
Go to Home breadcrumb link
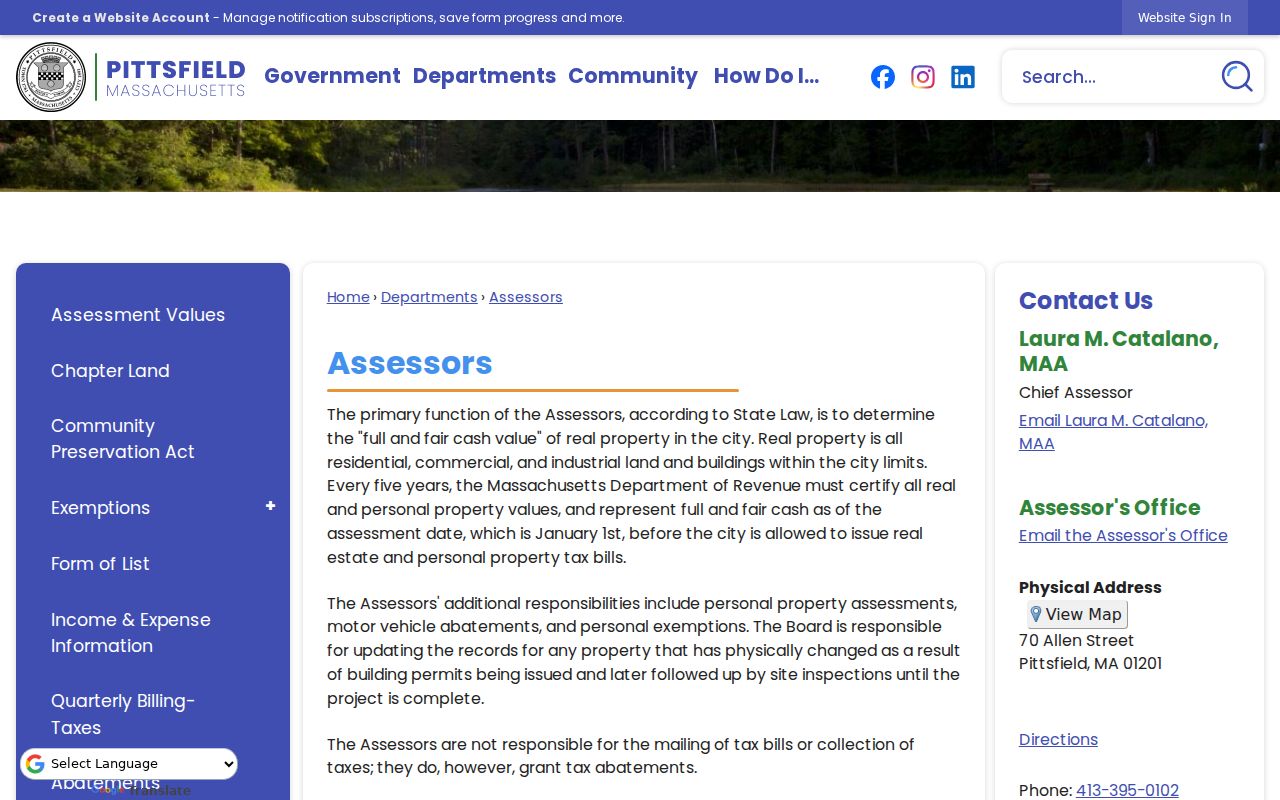click(x=348, y=297)
